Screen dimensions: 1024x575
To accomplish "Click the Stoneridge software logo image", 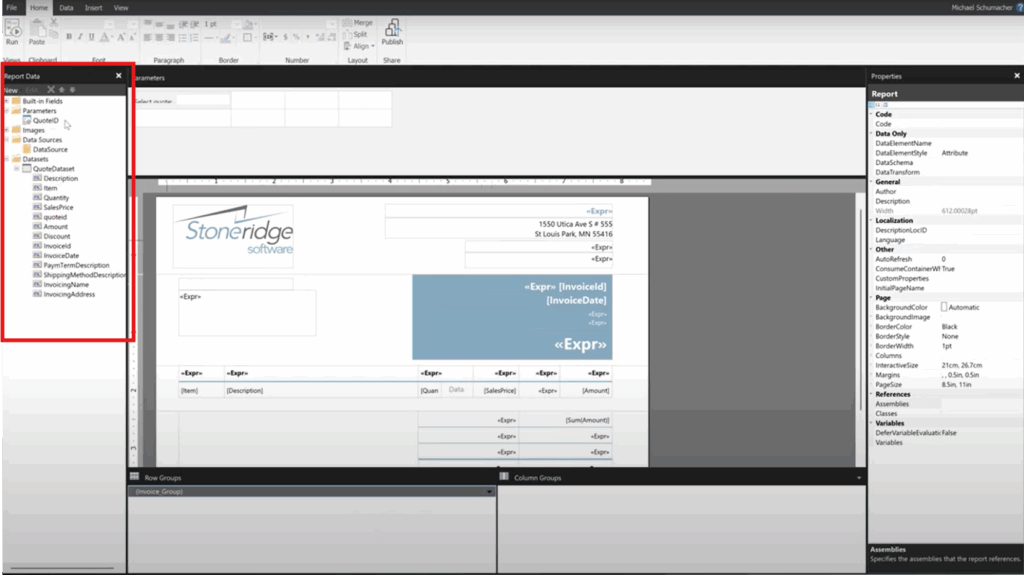I will [233, 236].
